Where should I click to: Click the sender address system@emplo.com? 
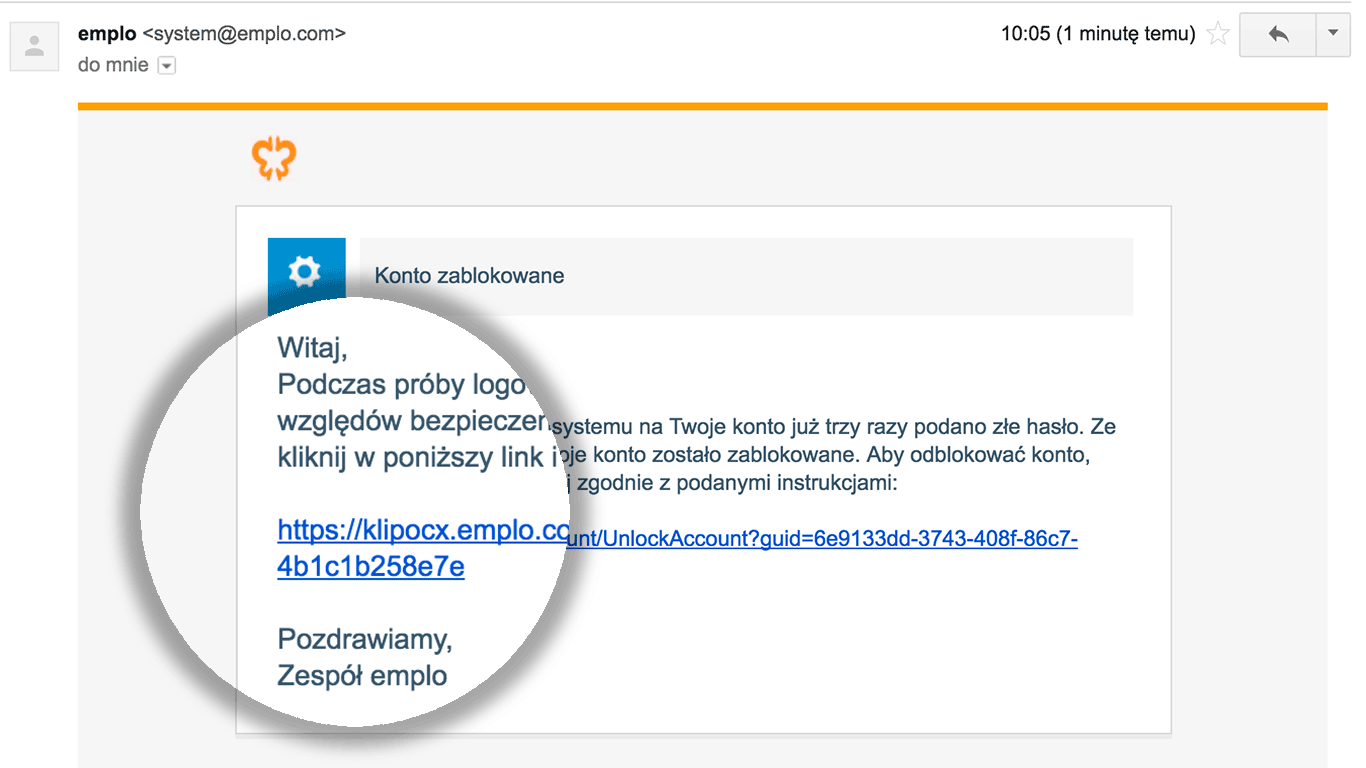244,33
